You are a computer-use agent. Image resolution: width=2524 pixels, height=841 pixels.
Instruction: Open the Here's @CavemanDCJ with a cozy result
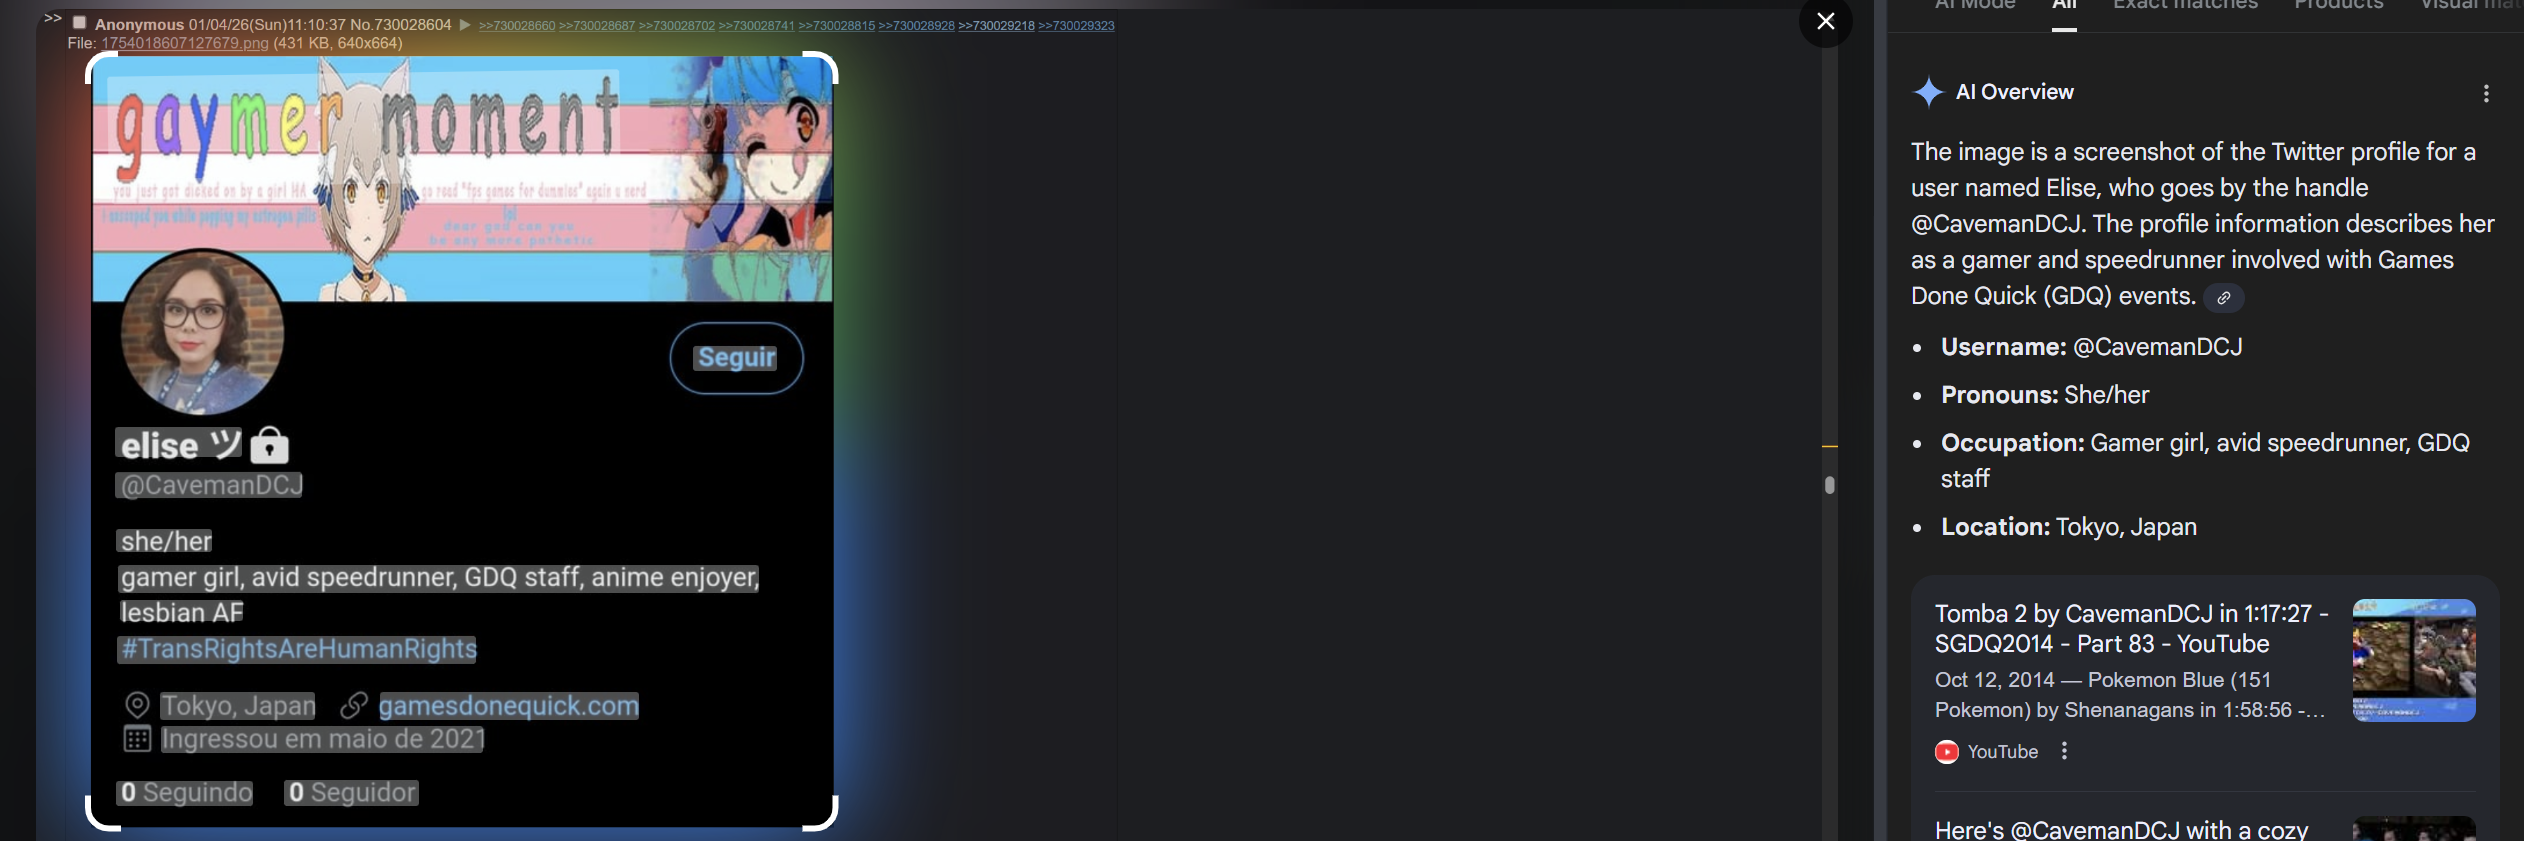2121,830
